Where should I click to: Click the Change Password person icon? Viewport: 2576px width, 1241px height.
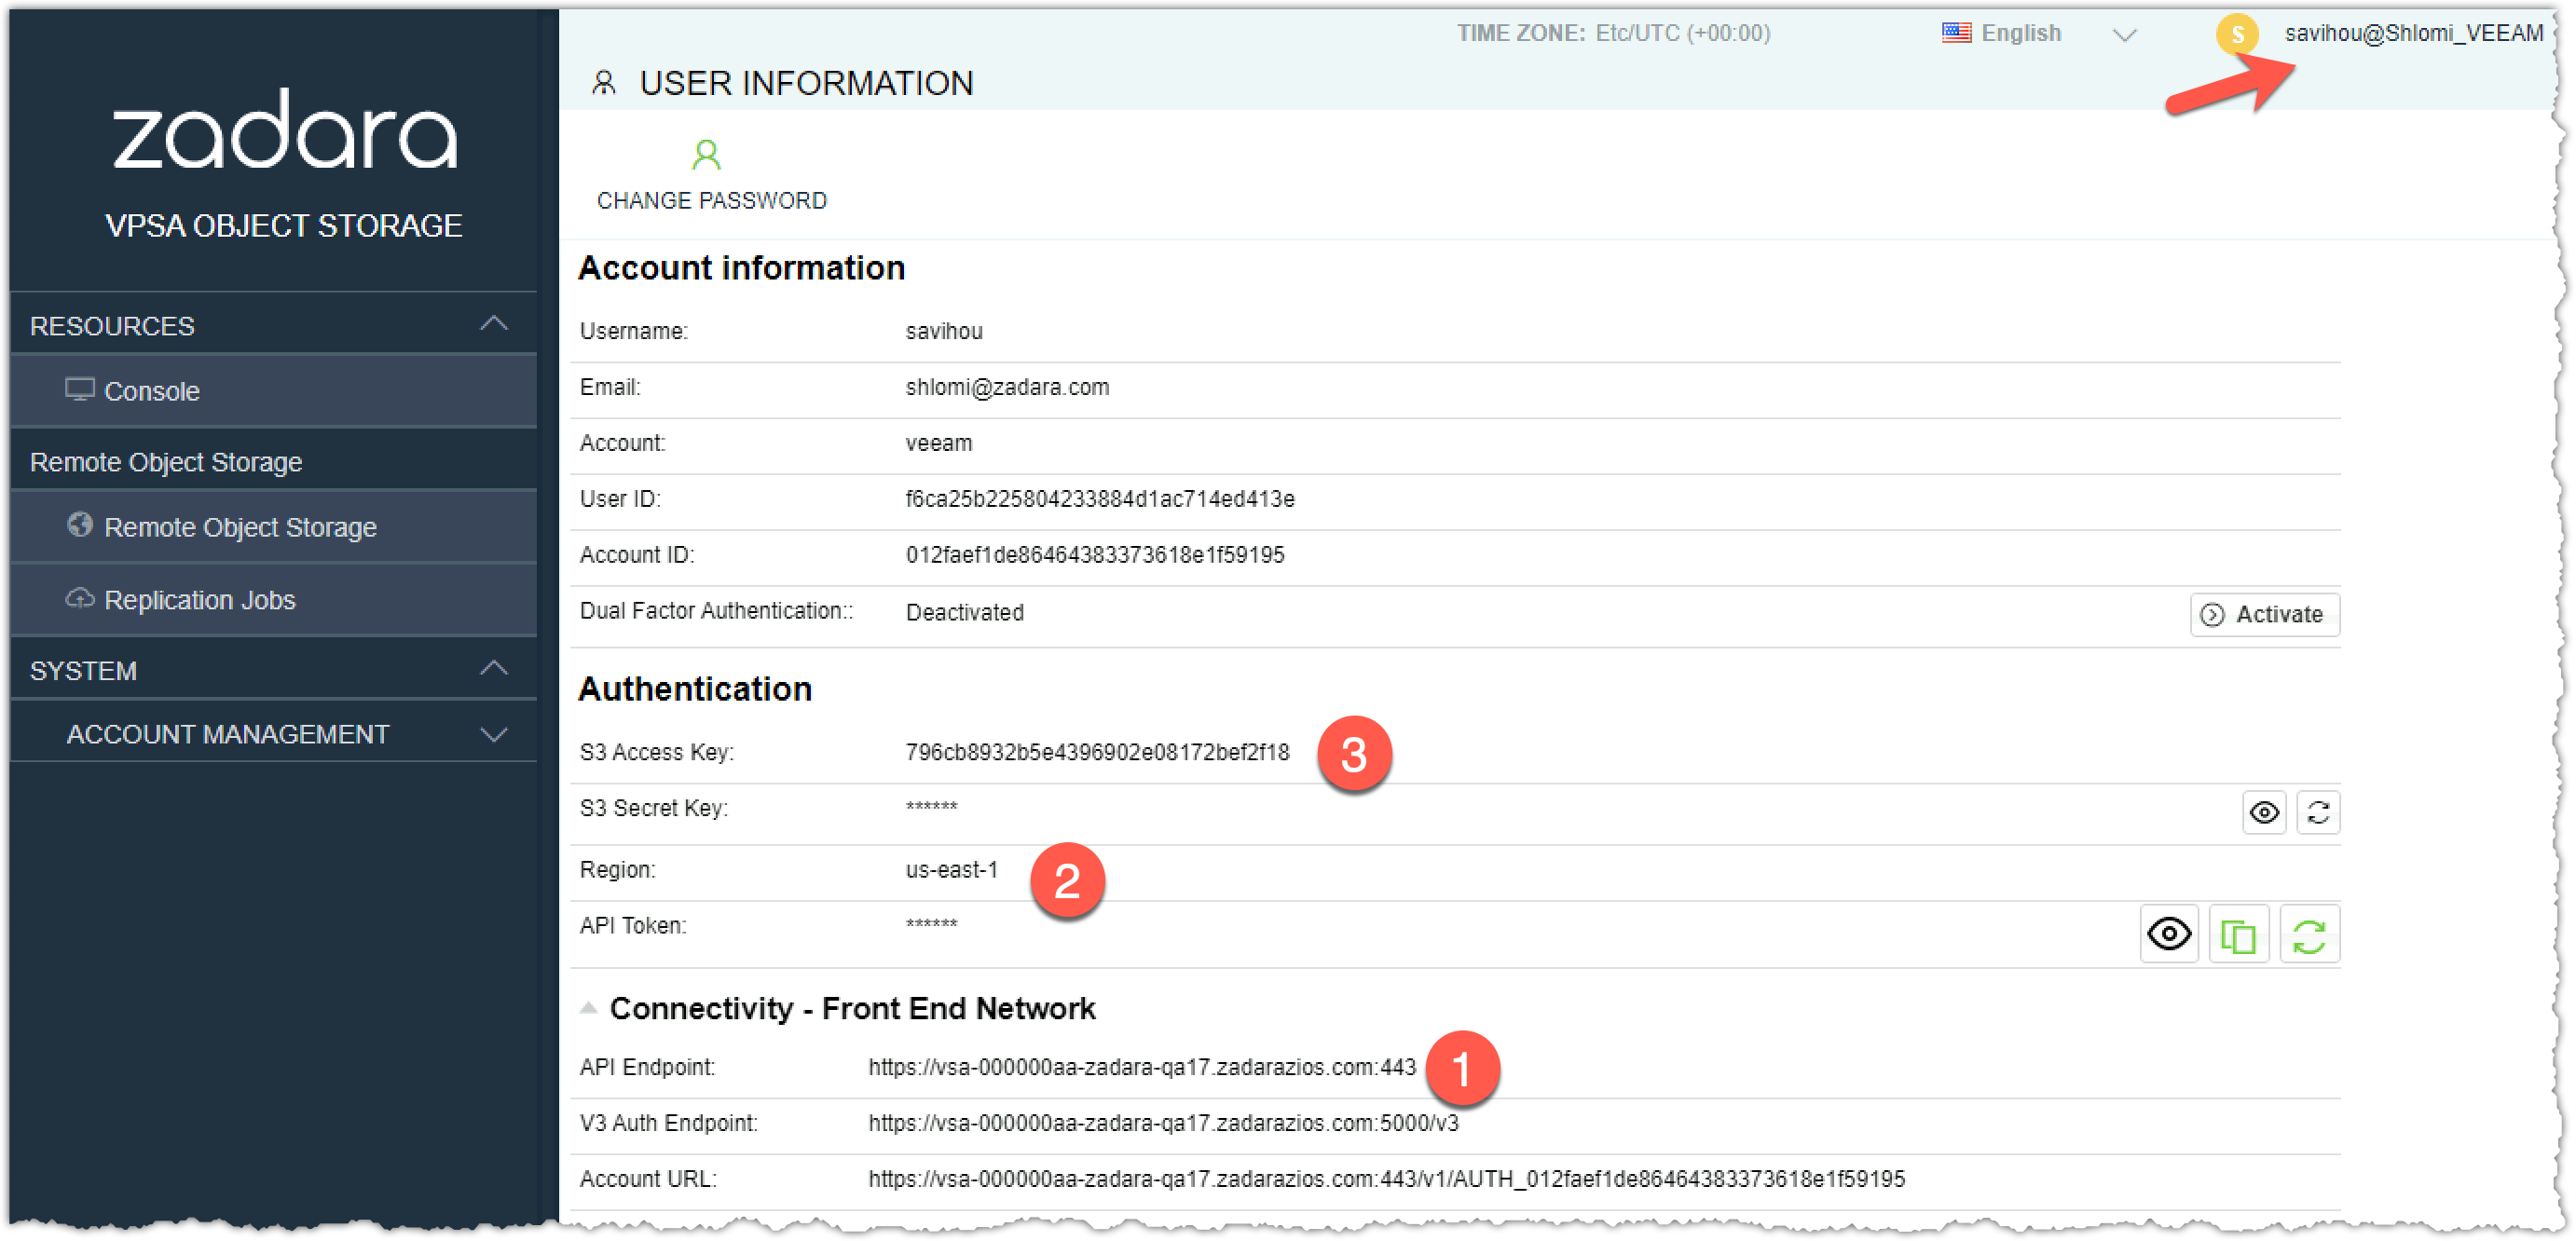[x=706, y=155]
